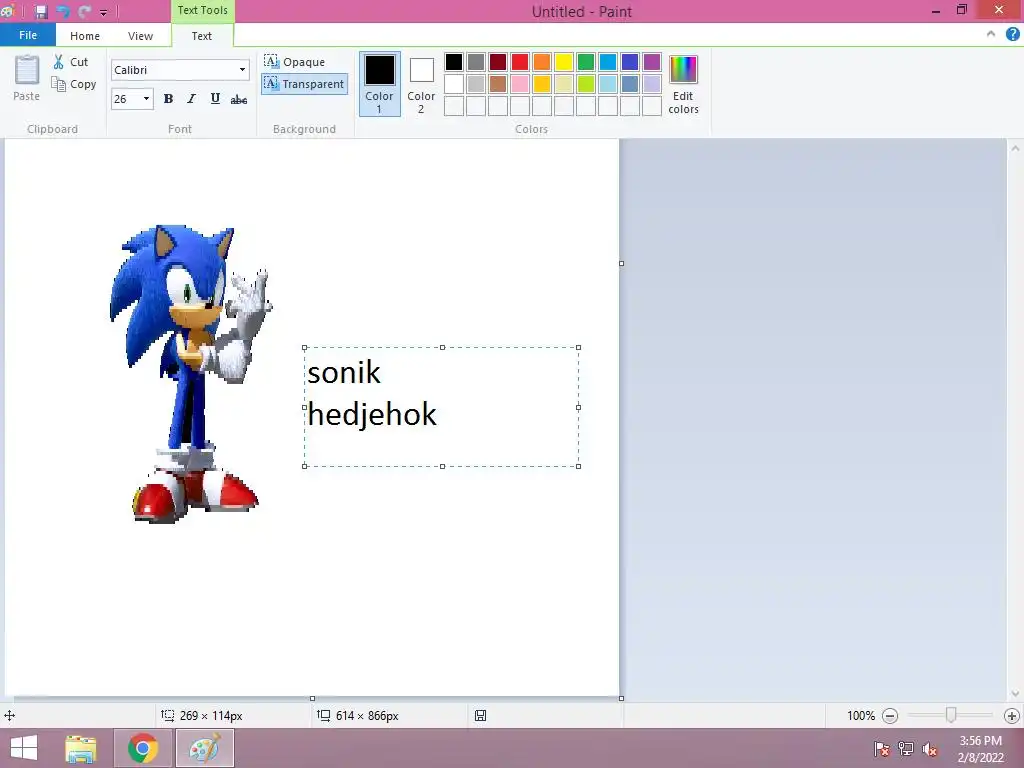The width and height of the screenshot is (1024, 768).
Task: Select Opaque background option
Action: (295, 62)
